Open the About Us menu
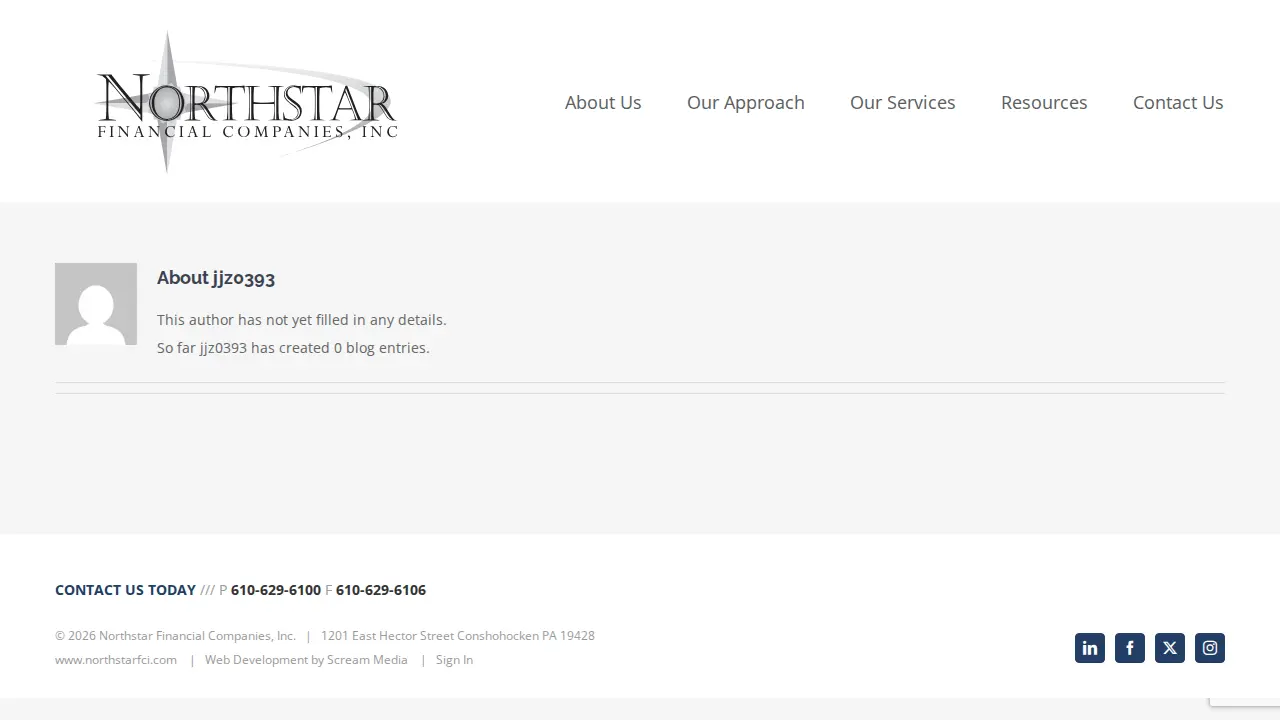This screenshot has width=1280, height=720. (x=603, y=103)
